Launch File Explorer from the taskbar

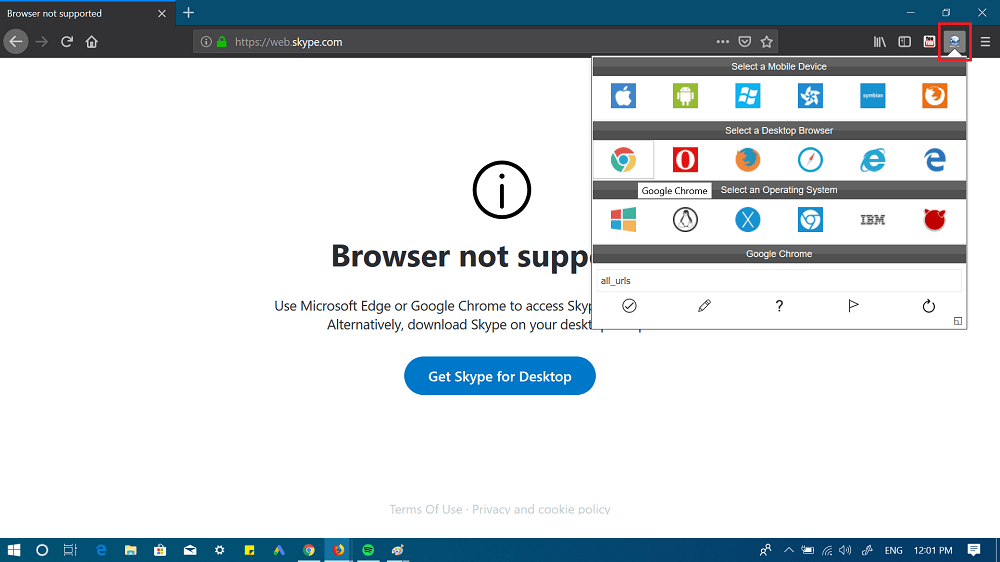coord(131,550)
